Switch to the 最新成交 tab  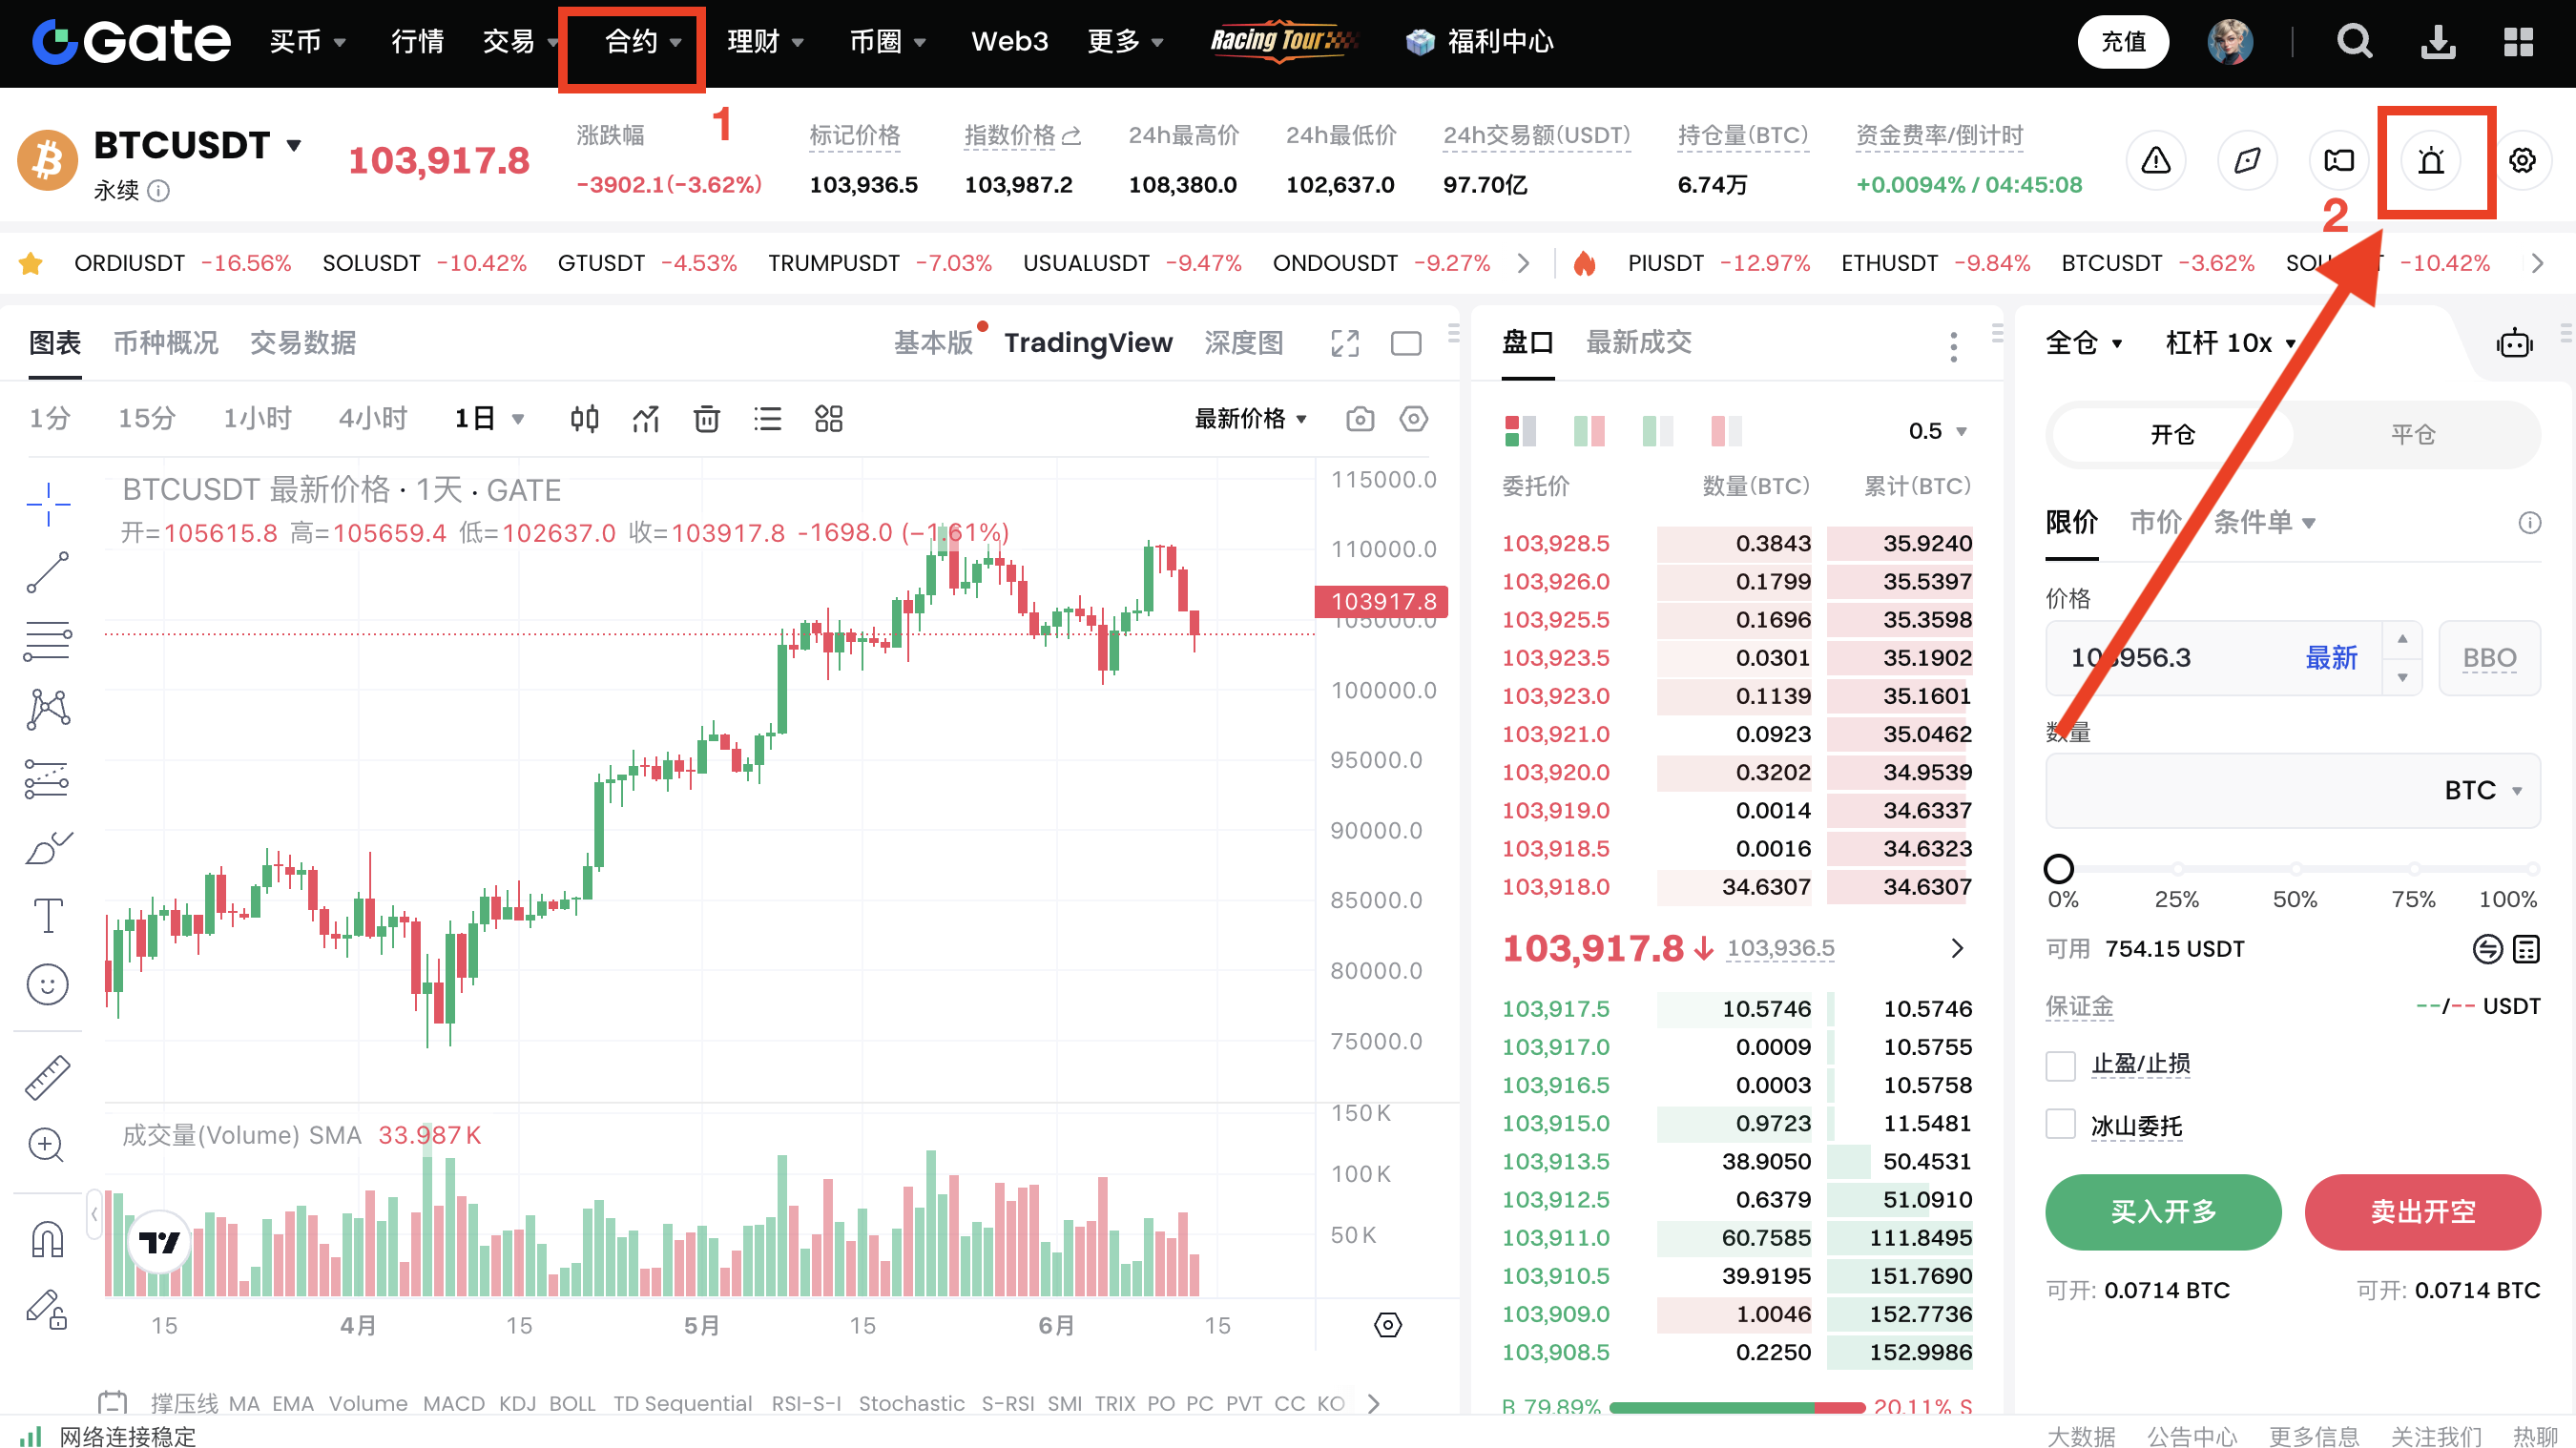coord(1638,342)
